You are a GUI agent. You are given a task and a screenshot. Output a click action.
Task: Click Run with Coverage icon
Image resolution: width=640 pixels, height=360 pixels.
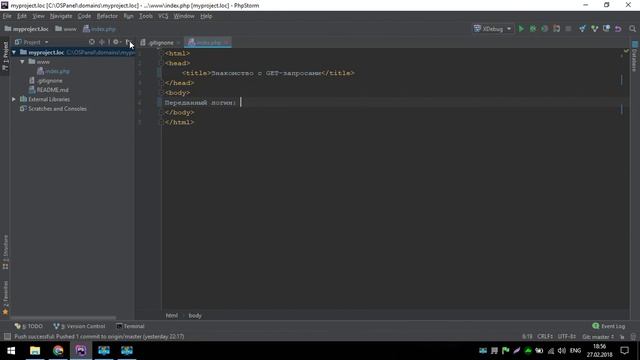[544, 29]
